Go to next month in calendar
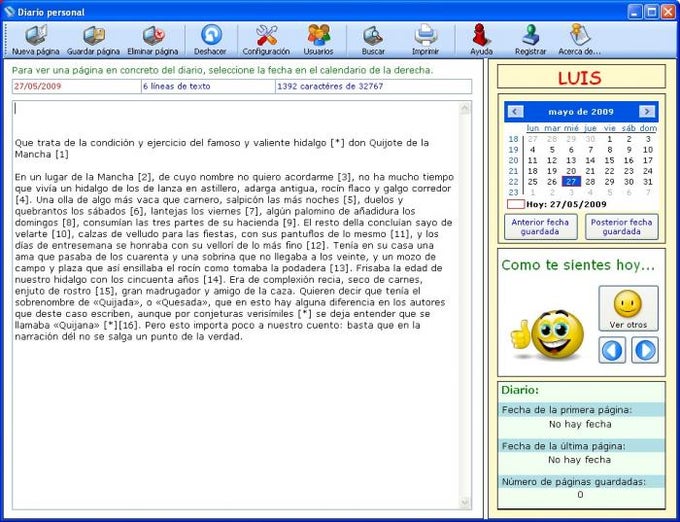The height and width of the screenshot is (522, 680). (647, 111)
